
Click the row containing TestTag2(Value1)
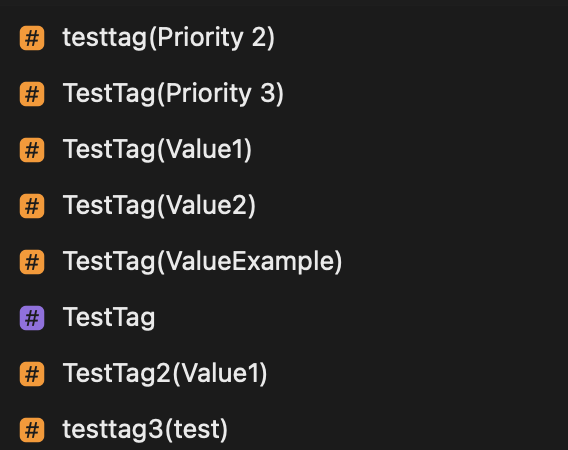(x=284, y=374)
